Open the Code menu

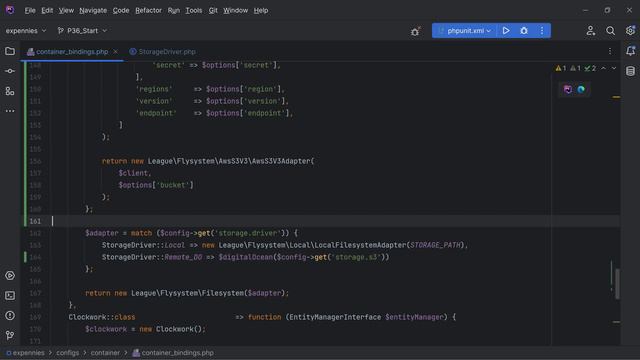click(x=121, y=10)
